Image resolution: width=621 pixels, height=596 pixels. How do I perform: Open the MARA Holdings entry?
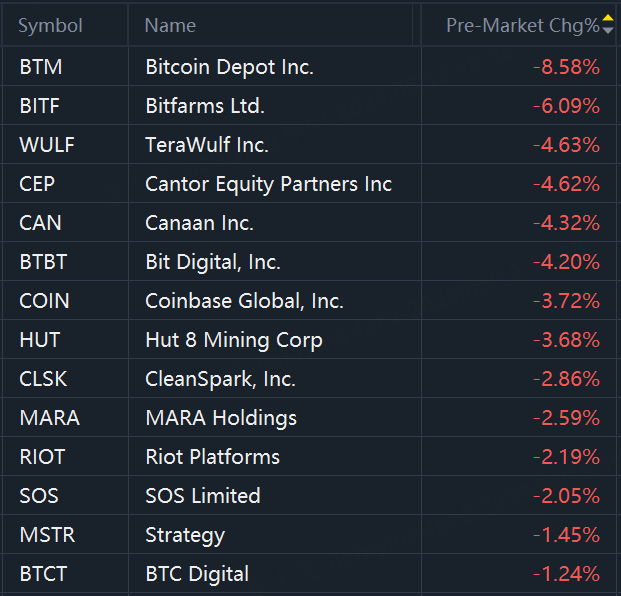tap(221, 418)
